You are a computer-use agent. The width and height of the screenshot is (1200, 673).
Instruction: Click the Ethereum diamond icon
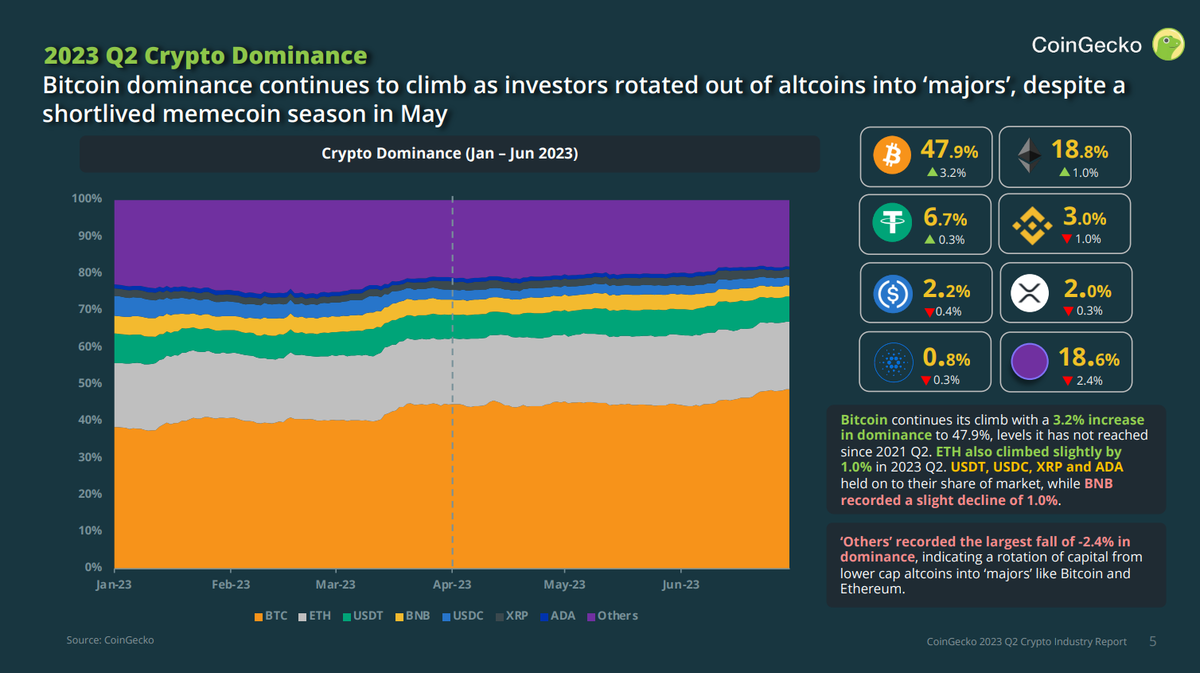coord(1028,156)
